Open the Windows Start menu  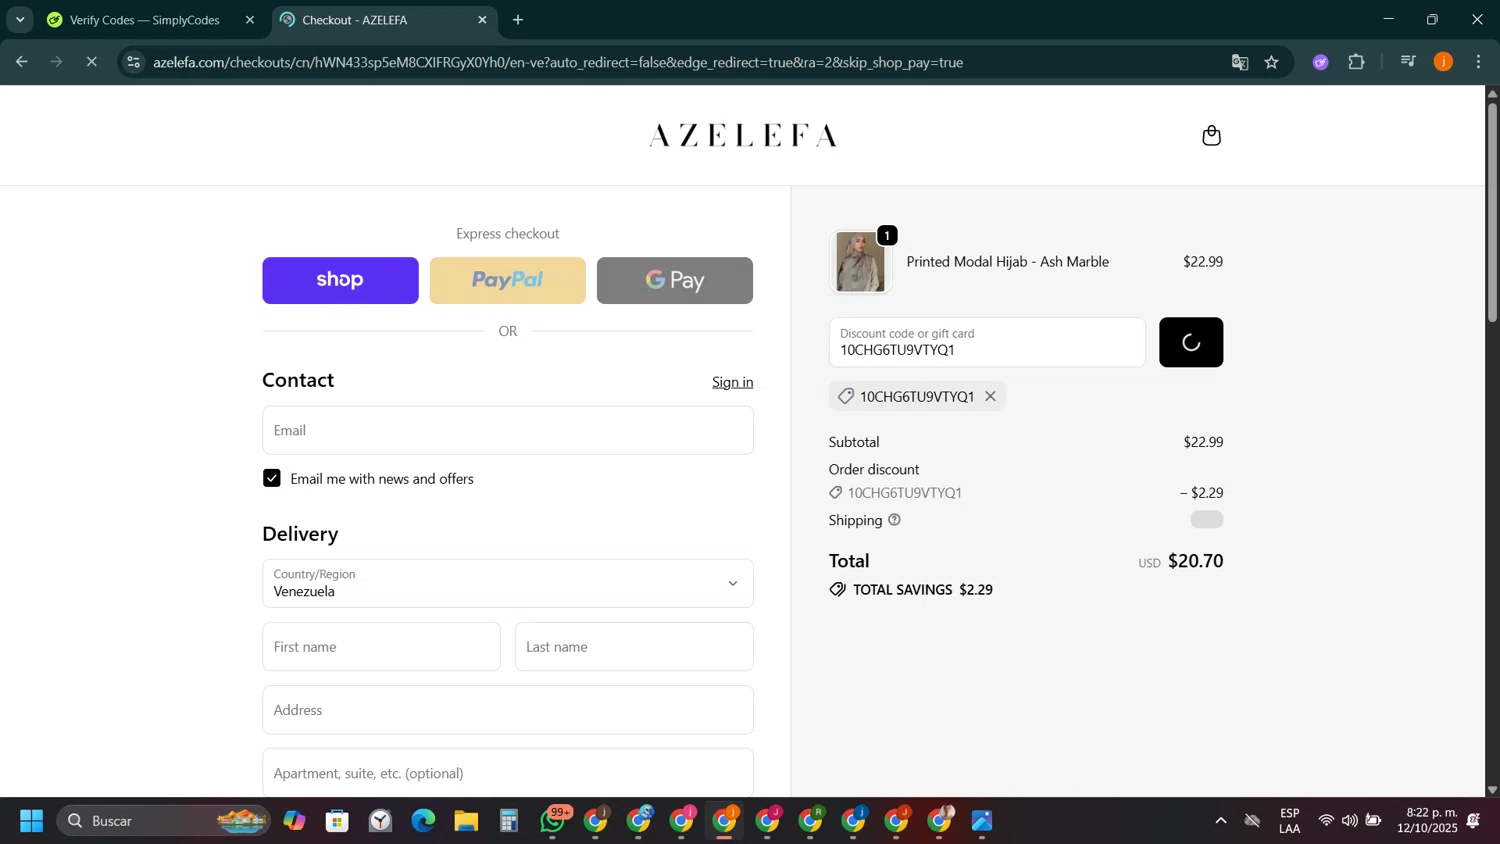coord(31,821)
